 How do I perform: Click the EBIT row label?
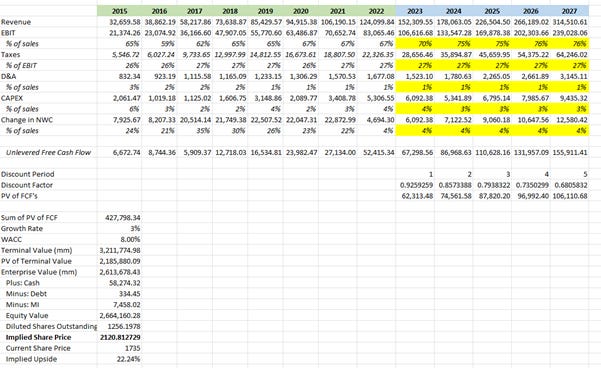click(8, 33)
